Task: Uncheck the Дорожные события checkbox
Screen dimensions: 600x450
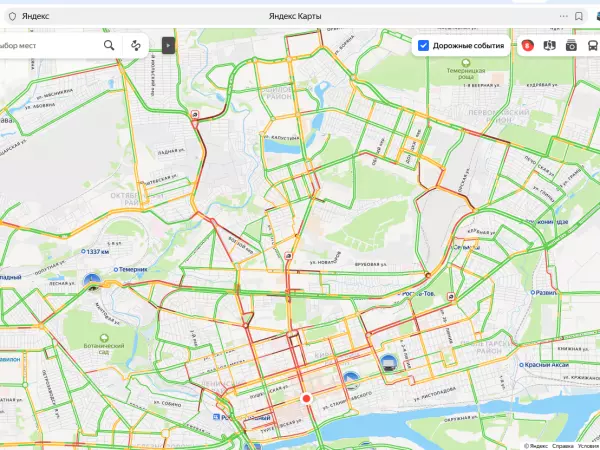Action: [423, 46]
